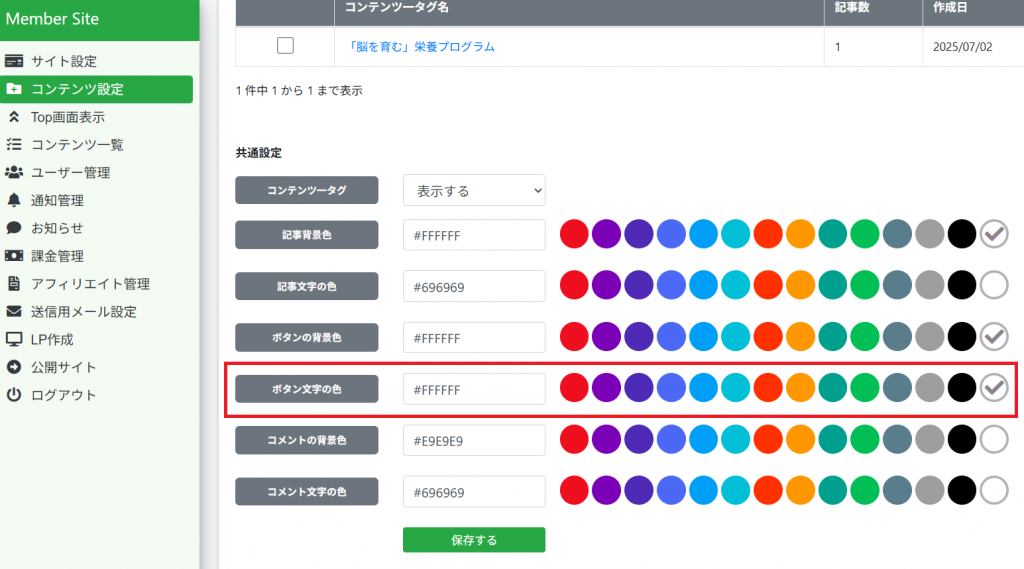Pick the red swatch for ボタン文字の色
Viewport: 1024px width, 569px height.
[x=574, y=388]
